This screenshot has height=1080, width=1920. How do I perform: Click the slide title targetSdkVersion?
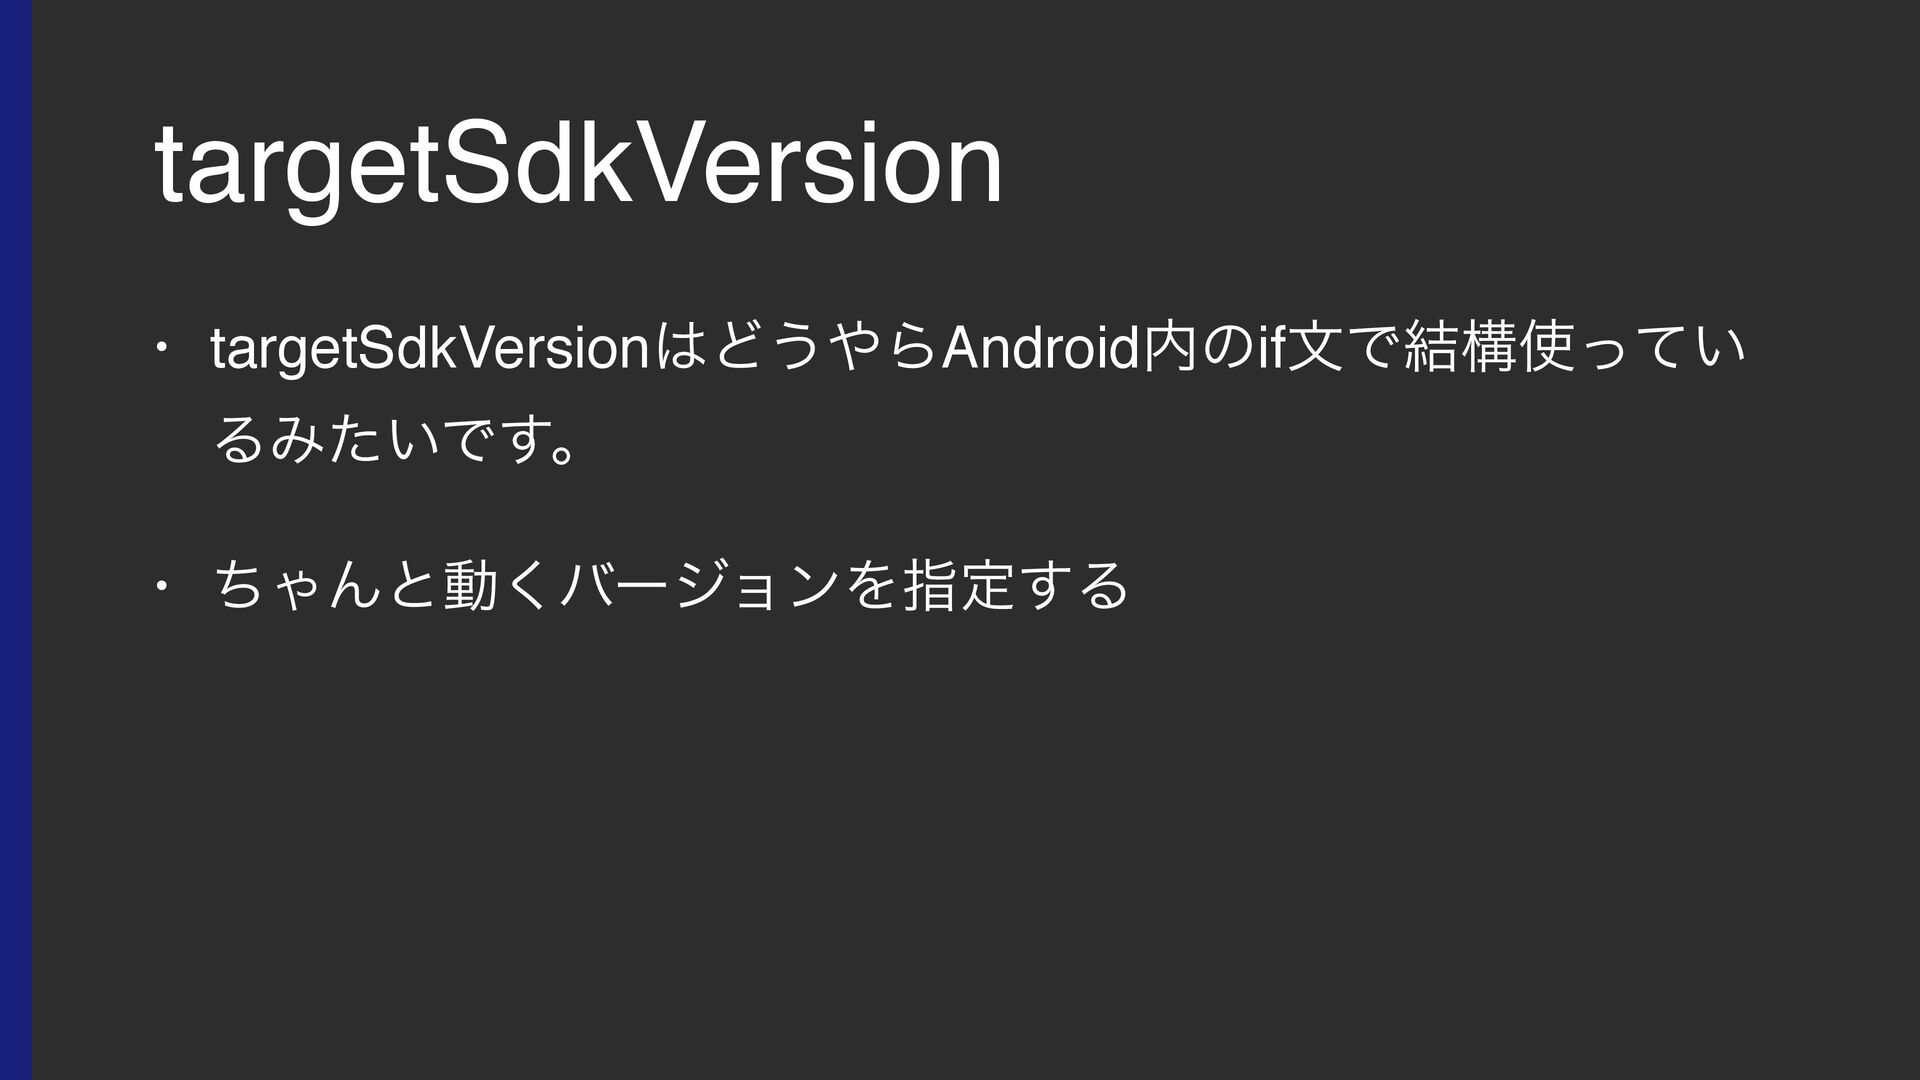pos(578,165)
